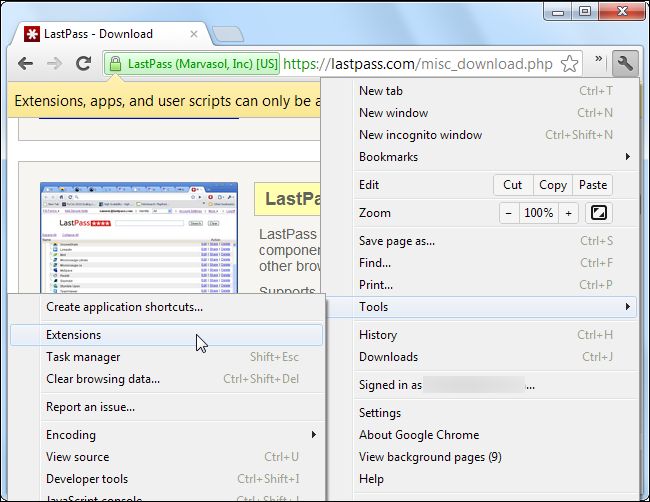
Task: Open the toolbar overflow chevron
Action: click(598, 62)
